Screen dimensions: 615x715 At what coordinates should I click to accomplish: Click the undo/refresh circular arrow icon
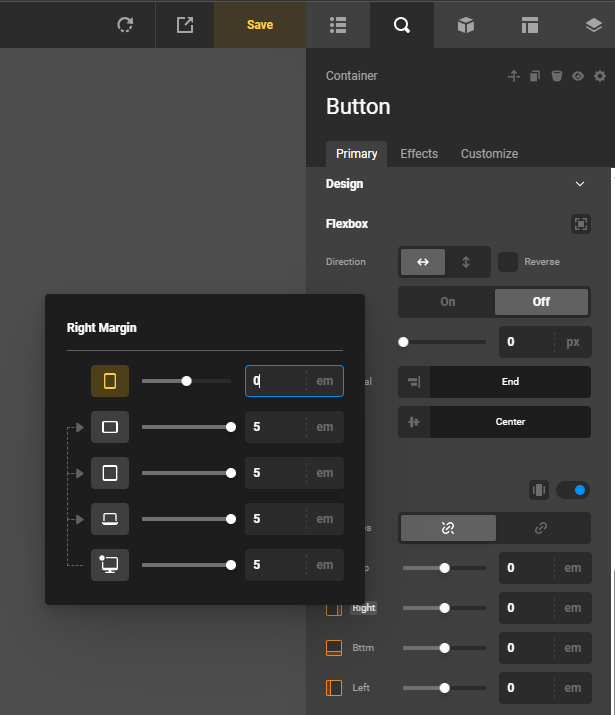(125, 25)
